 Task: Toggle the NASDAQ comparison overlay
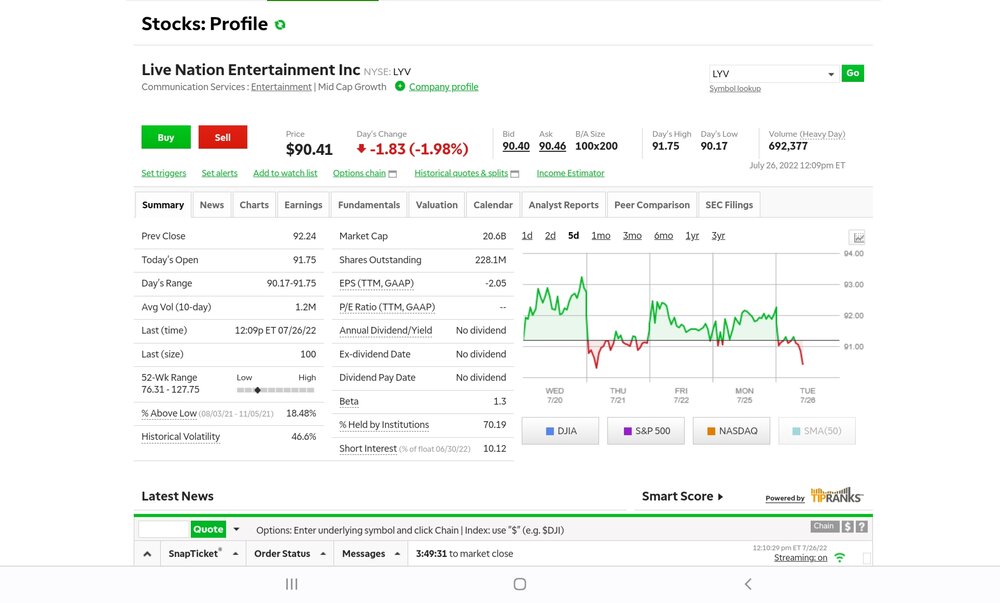pyautogui.click(x=732, y=431)
